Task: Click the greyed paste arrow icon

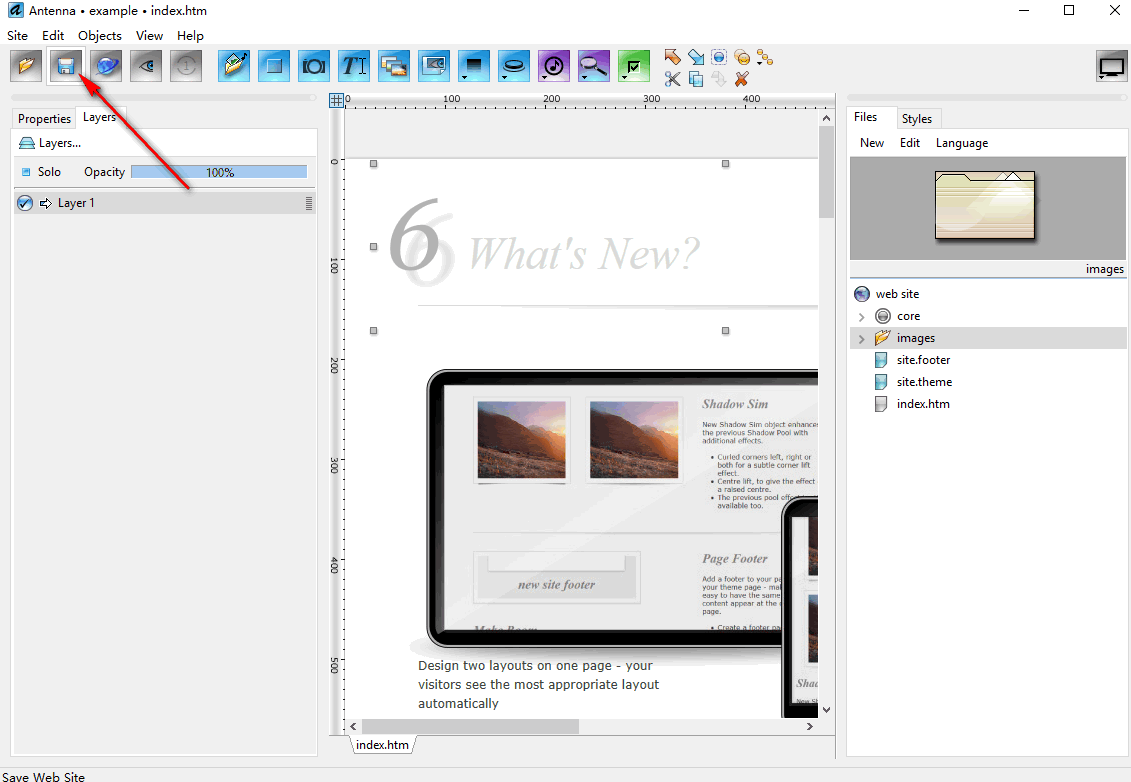Action: (x=719, y=79)
